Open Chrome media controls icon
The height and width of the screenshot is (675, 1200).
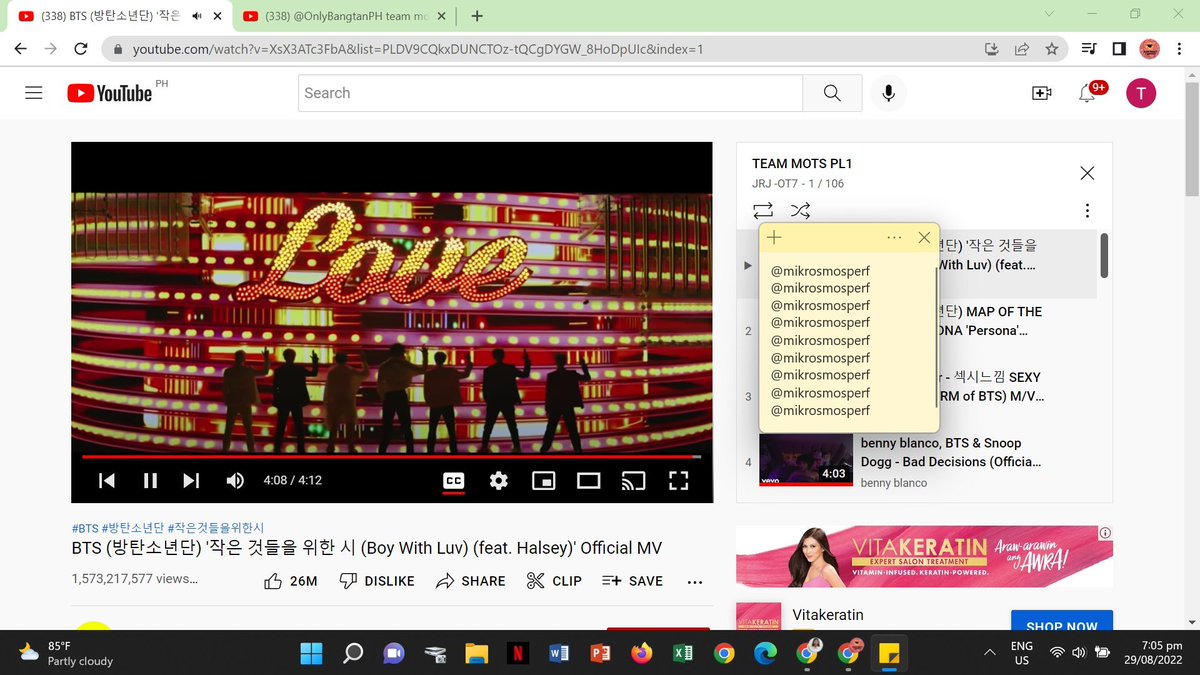[x=1089, y=48]
